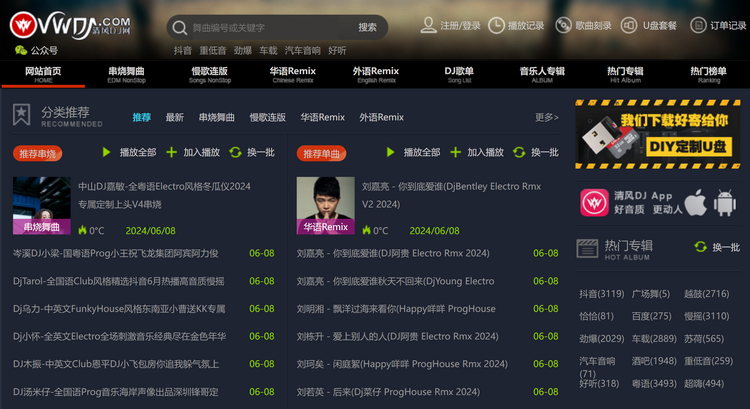Screen dimensions: 750x409
Task: Switch to 串烧舞曲 navigation tab
Action: pos(126,75)
